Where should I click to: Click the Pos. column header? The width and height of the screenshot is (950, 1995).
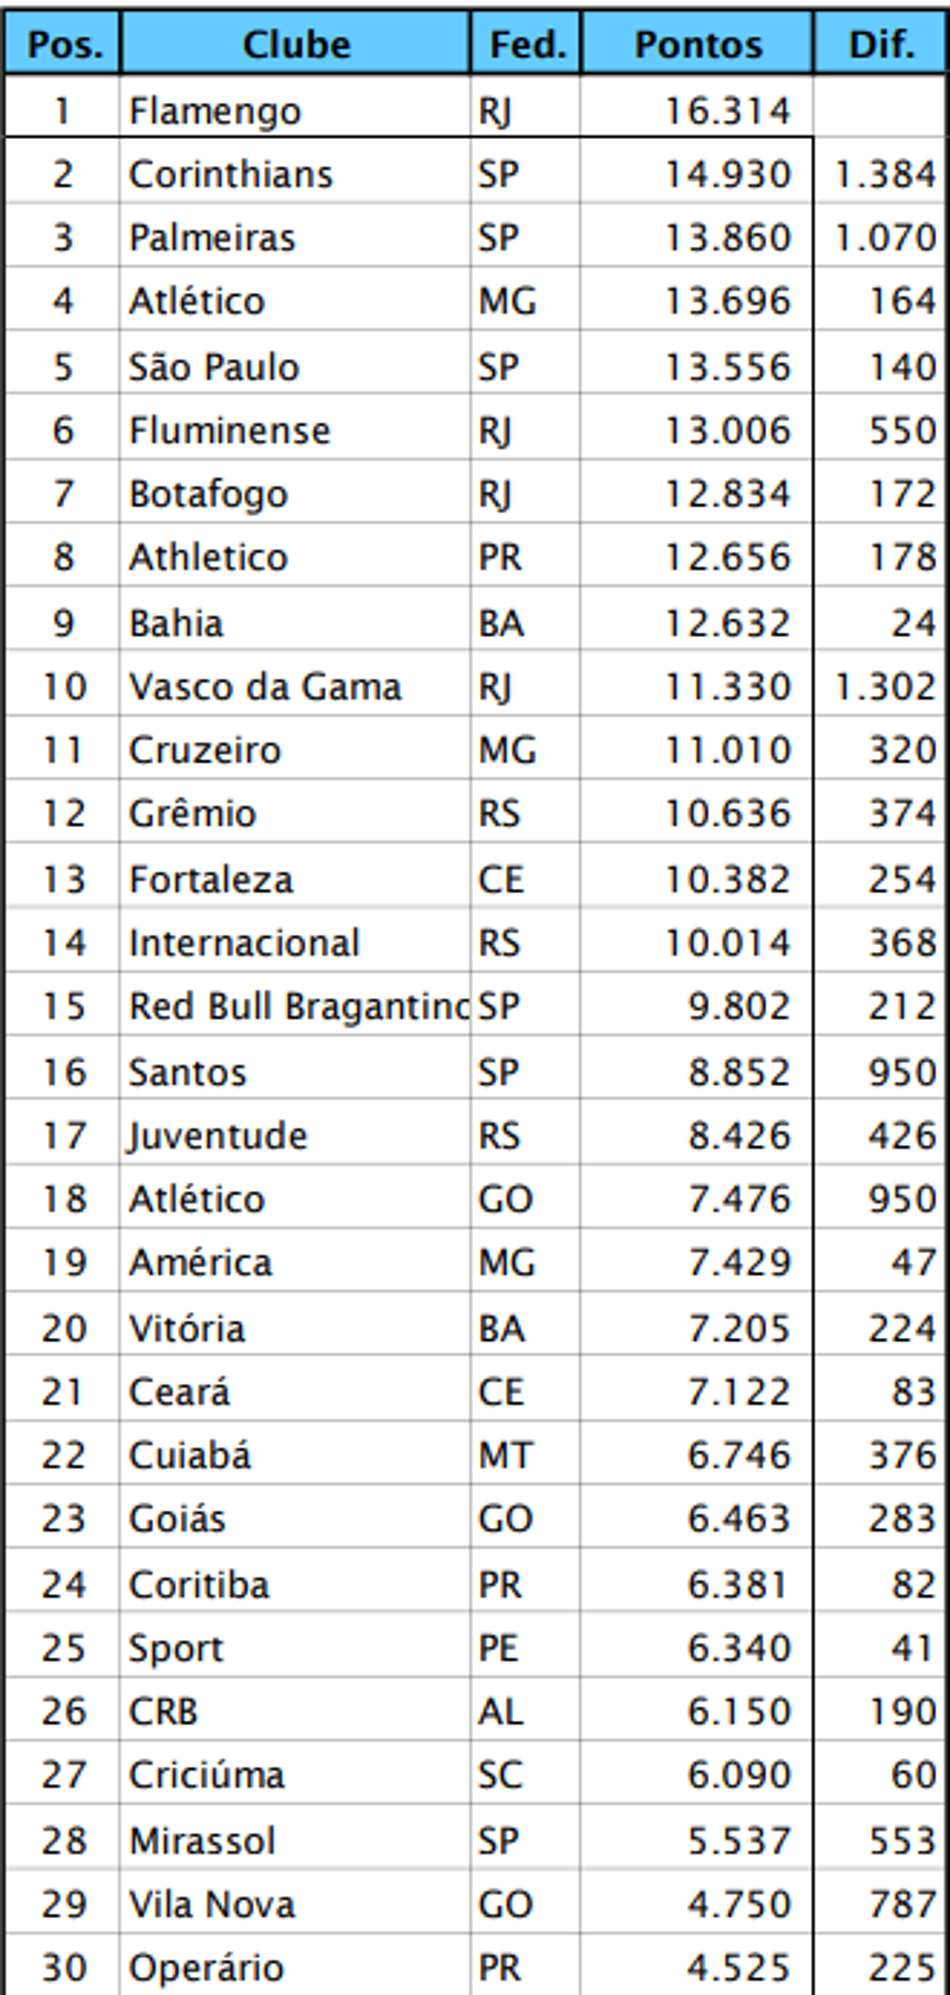(63, 44)
